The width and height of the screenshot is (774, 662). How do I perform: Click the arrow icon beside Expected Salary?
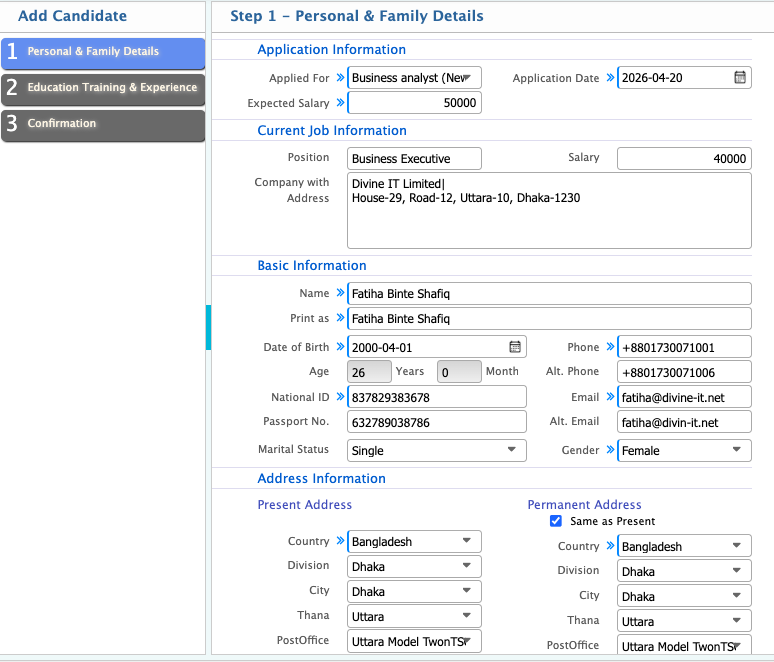340,103
